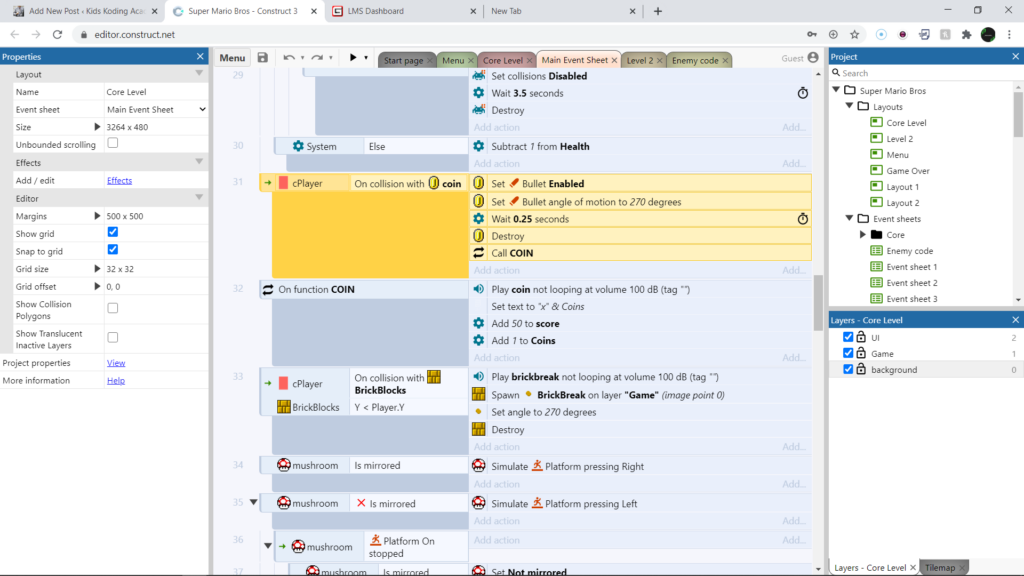
Task: Open Project properties View link
Action: (116, 362)
